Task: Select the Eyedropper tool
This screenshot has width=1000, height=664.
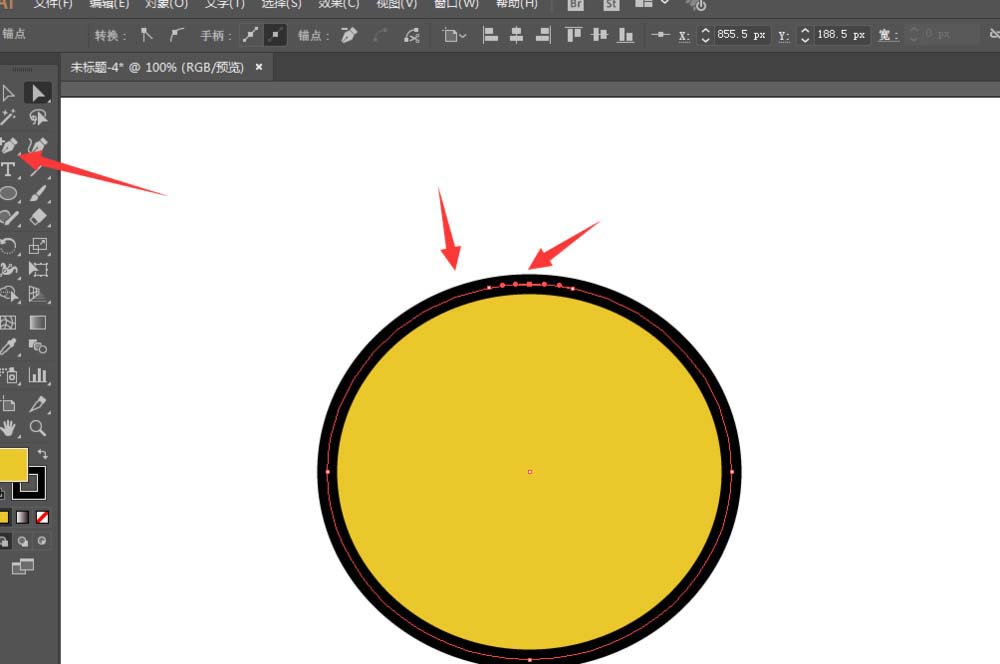Action: 9,348
